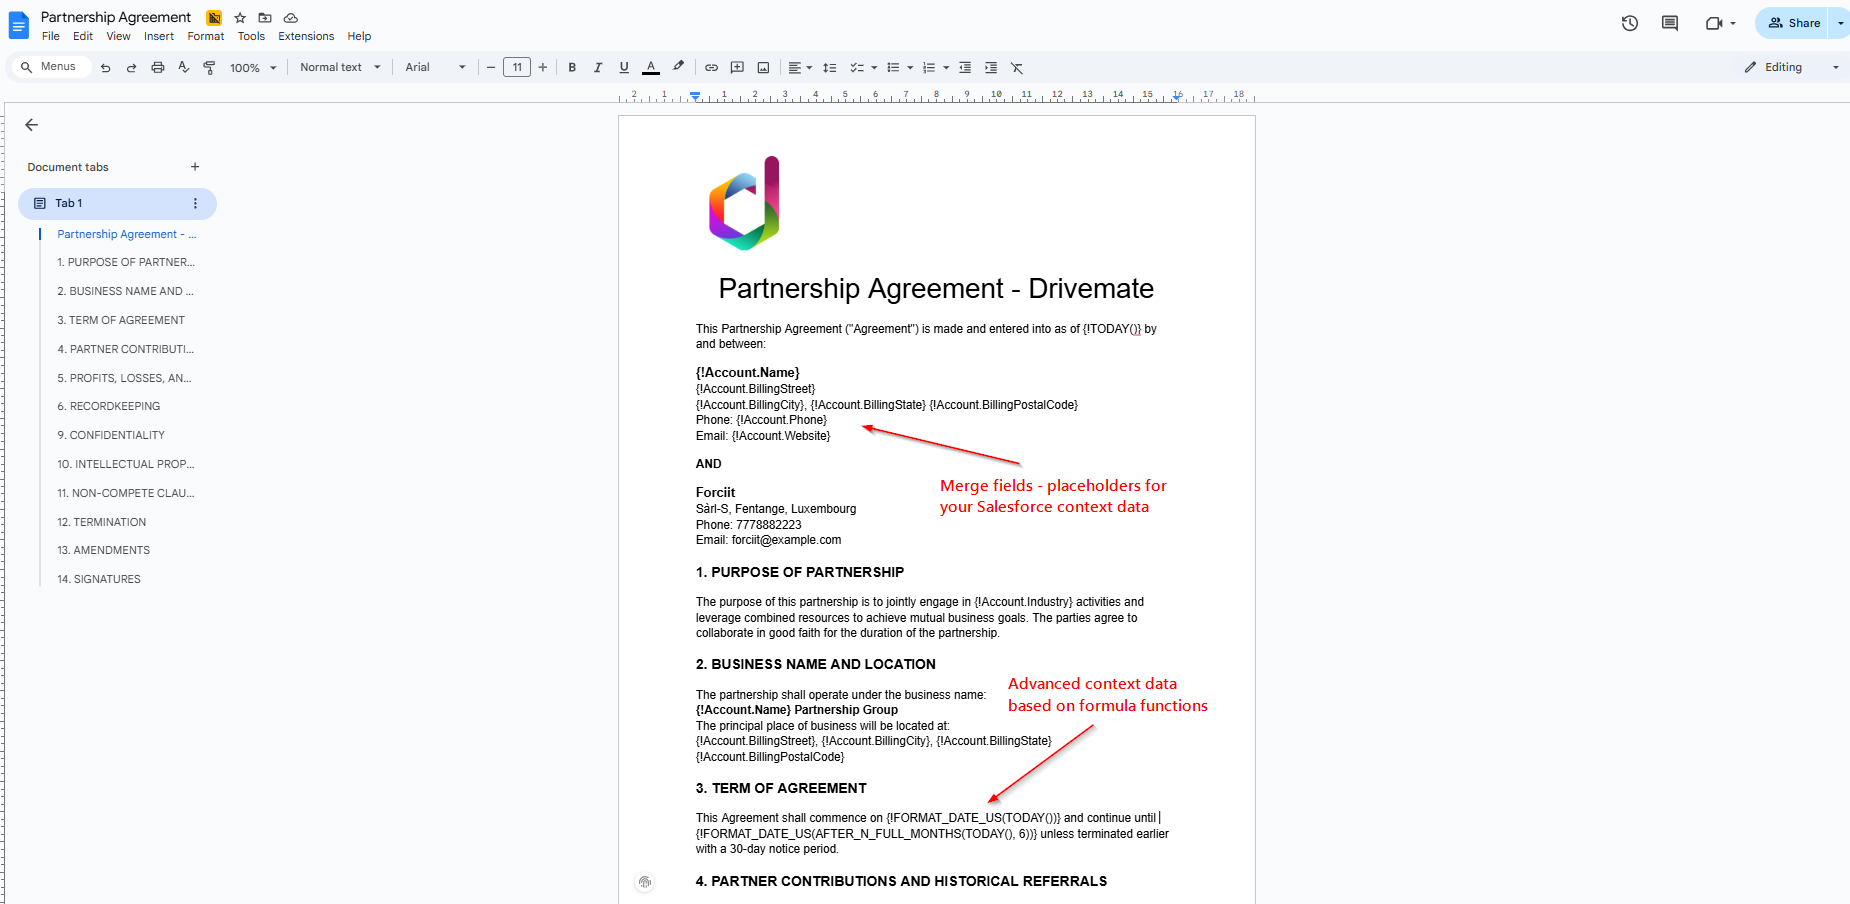Open the spelling and grammar check
The image size is (1850, 904).
click(183, 67)
